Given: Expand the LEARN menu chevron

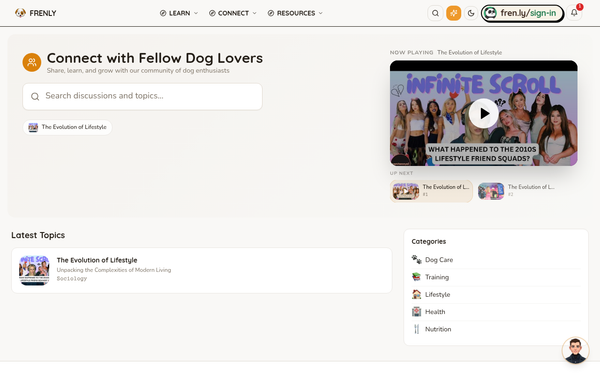Looking at the screenshot, I should click(196, 13).
